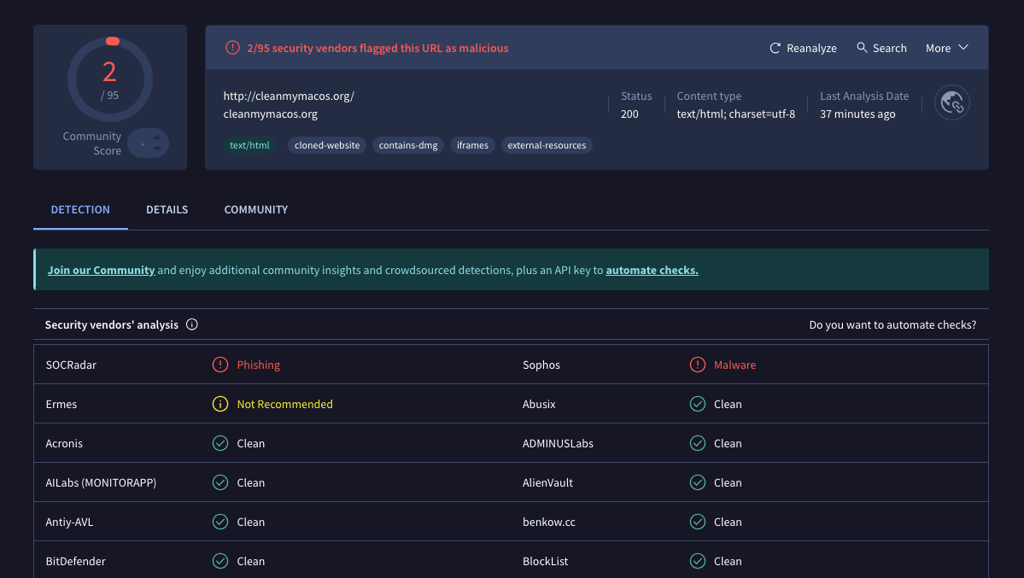The width and height of the screenshot is (1024, 578).
Task: Click the red alert icon in the malicious banner
Action: [x=232, y=48]
